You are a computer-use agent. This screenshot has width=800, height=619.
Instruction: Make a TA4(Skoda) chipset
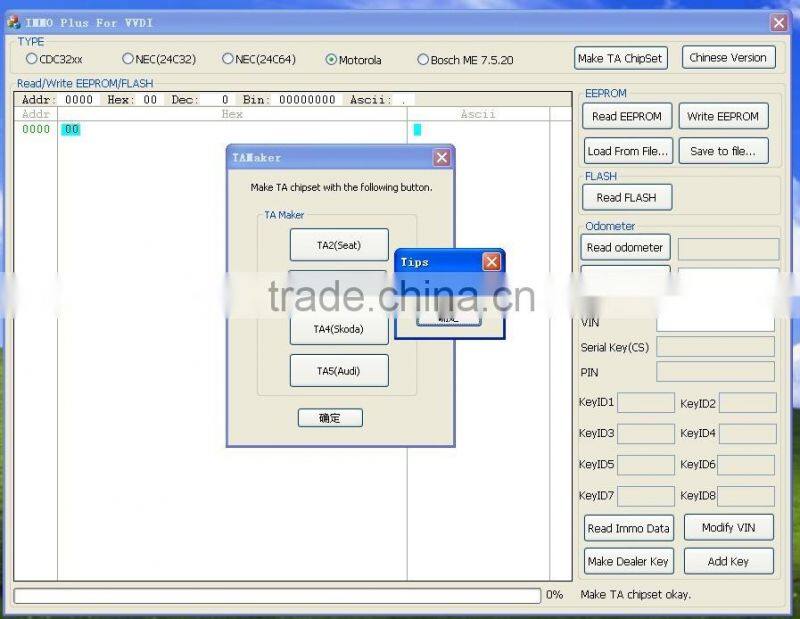coord(339,328)
